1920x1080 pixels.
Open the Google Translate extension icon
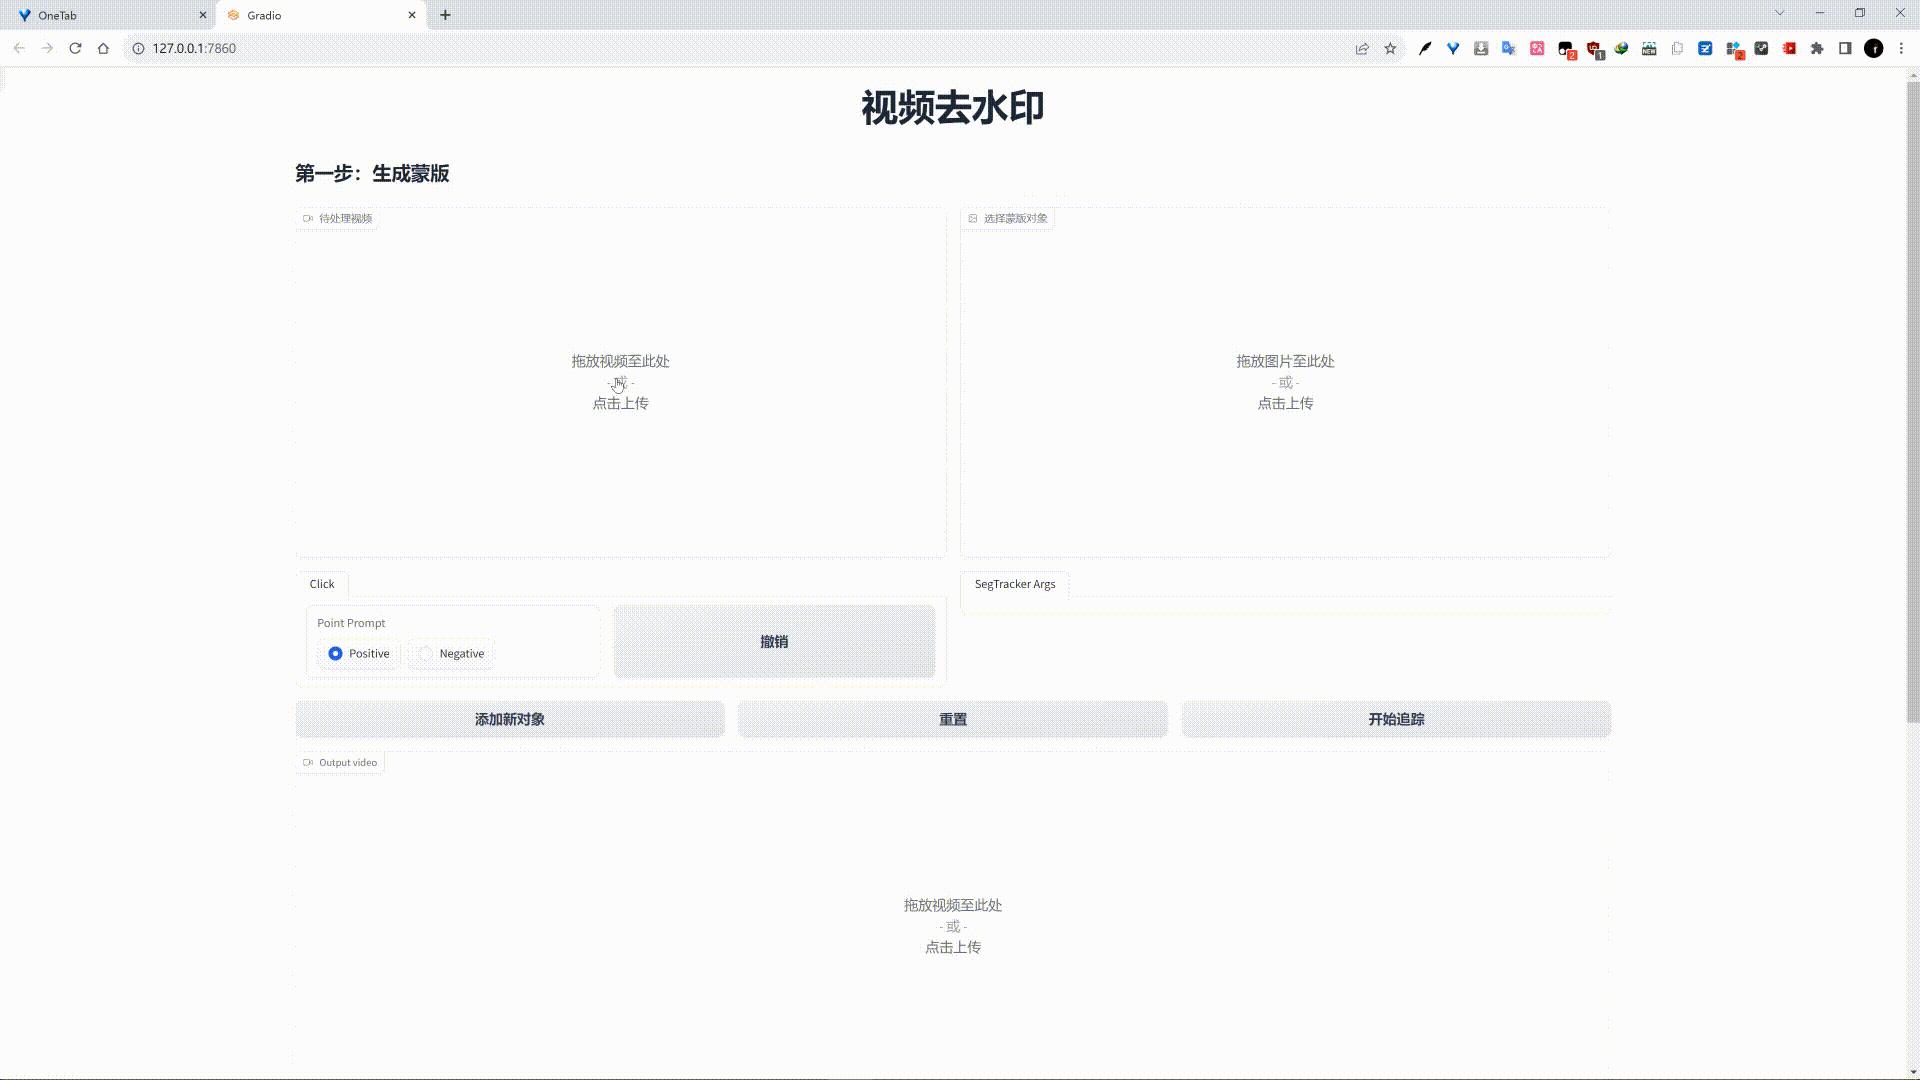[x=1508, y=47]
